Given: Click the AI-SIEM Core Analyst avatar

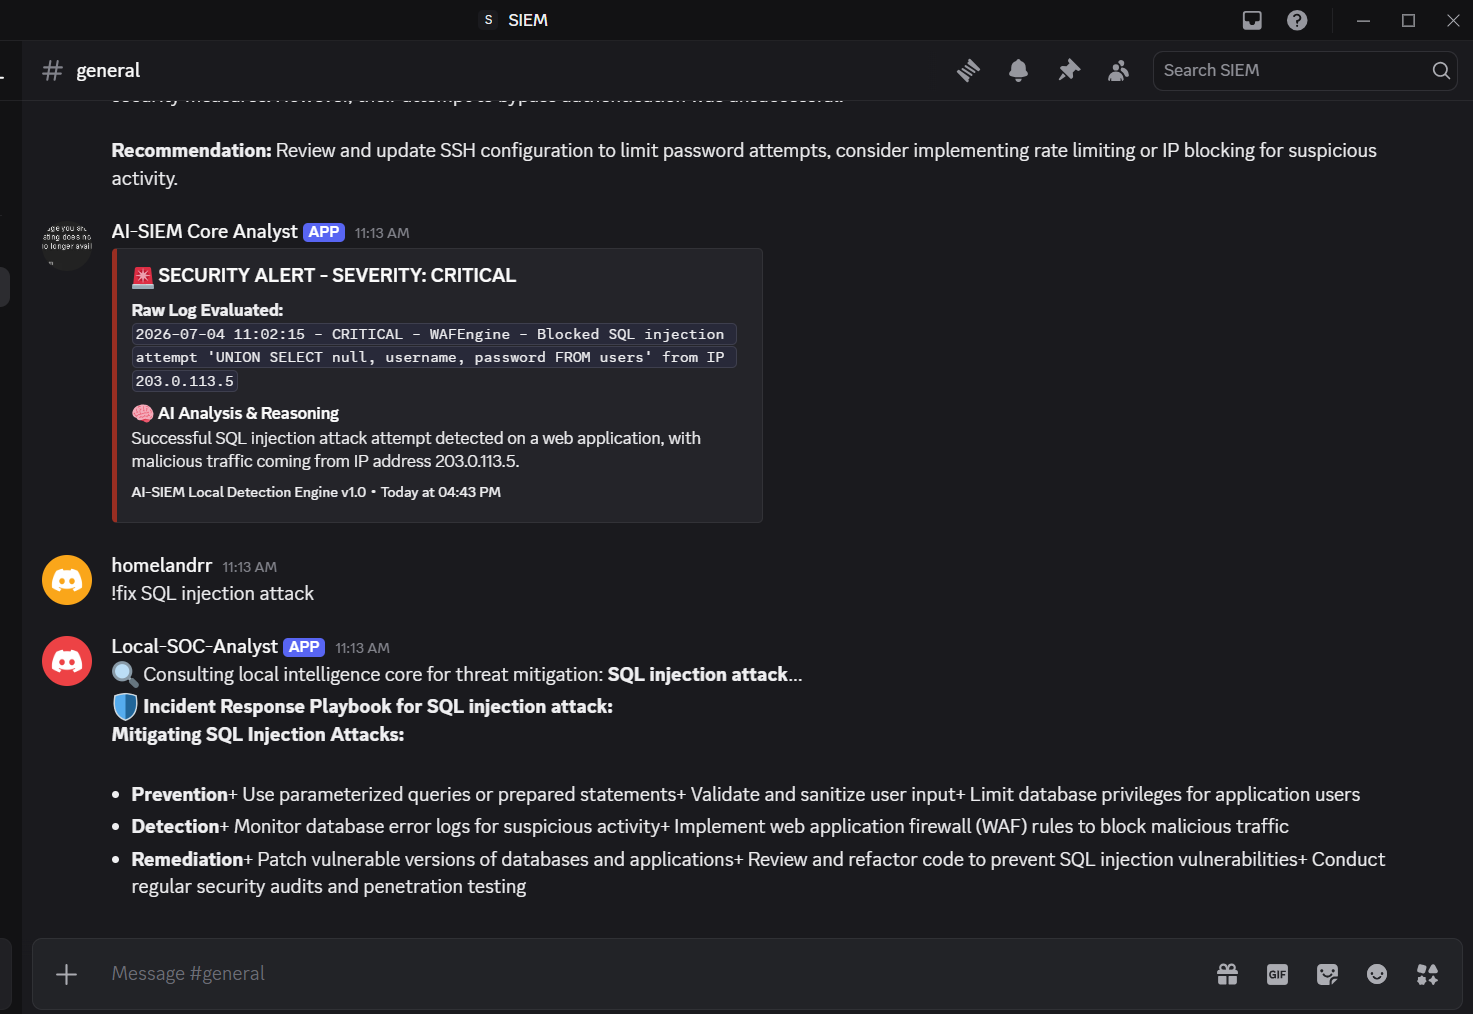Looking at the screenshot, I should tap(66, 246).
